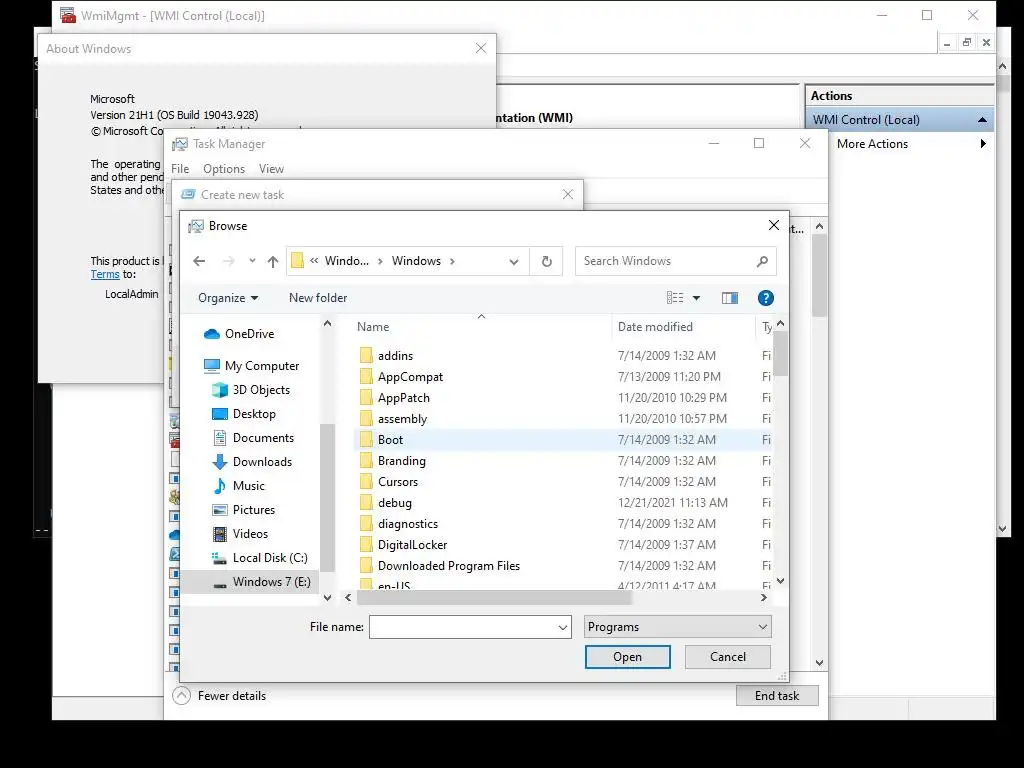Click the change view layout icon
This screenshot has height=768, width=1024.
(x=675, y=298)
